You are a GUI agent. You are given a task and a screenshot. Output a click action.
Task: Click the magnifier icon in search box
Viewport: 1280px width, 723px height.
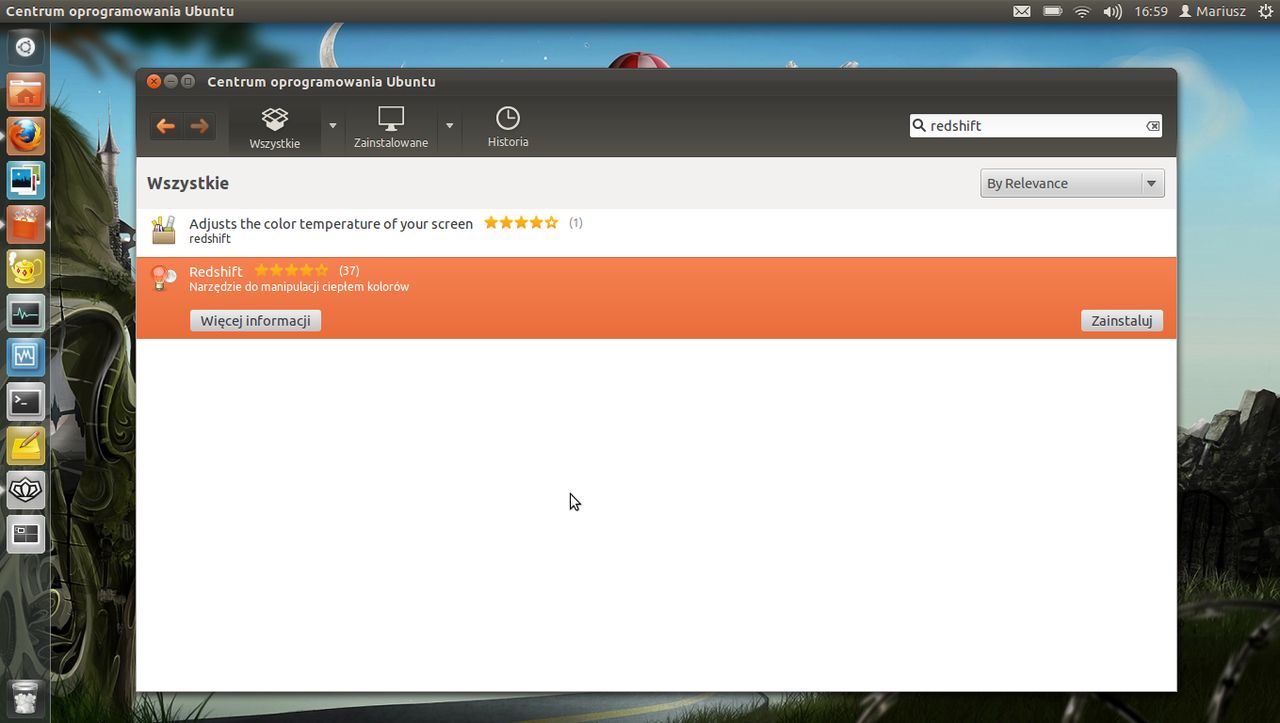[919, 126]
